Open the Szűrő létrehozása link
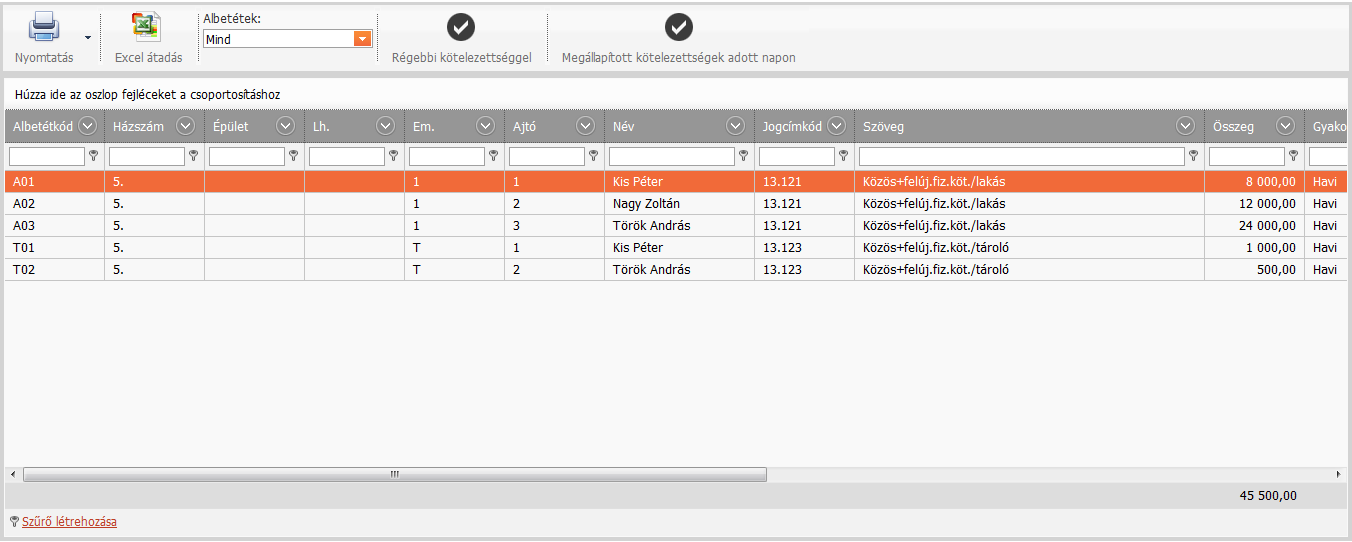The image size is (1352, 542). click(69, 522)
